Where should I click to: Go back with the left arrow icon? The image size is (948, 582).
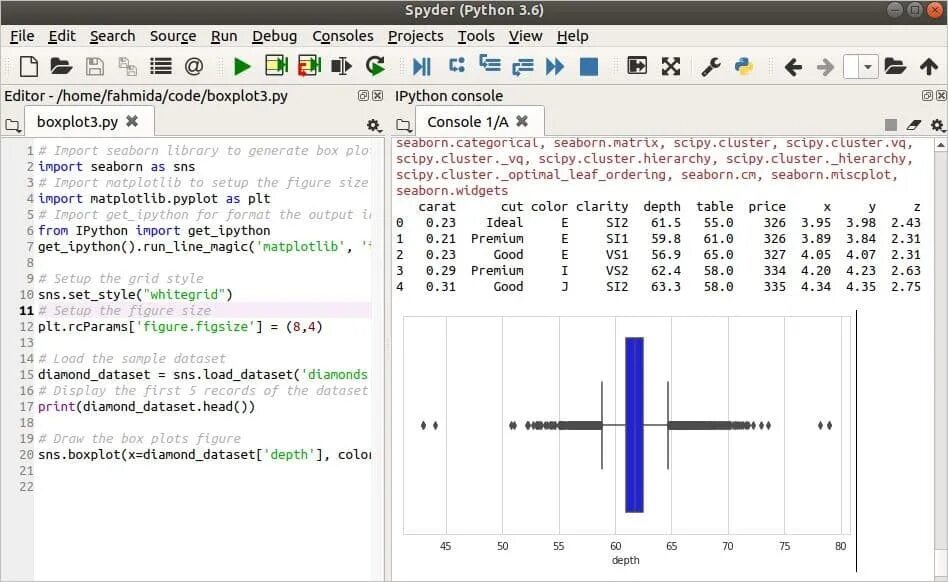[793, 66]
